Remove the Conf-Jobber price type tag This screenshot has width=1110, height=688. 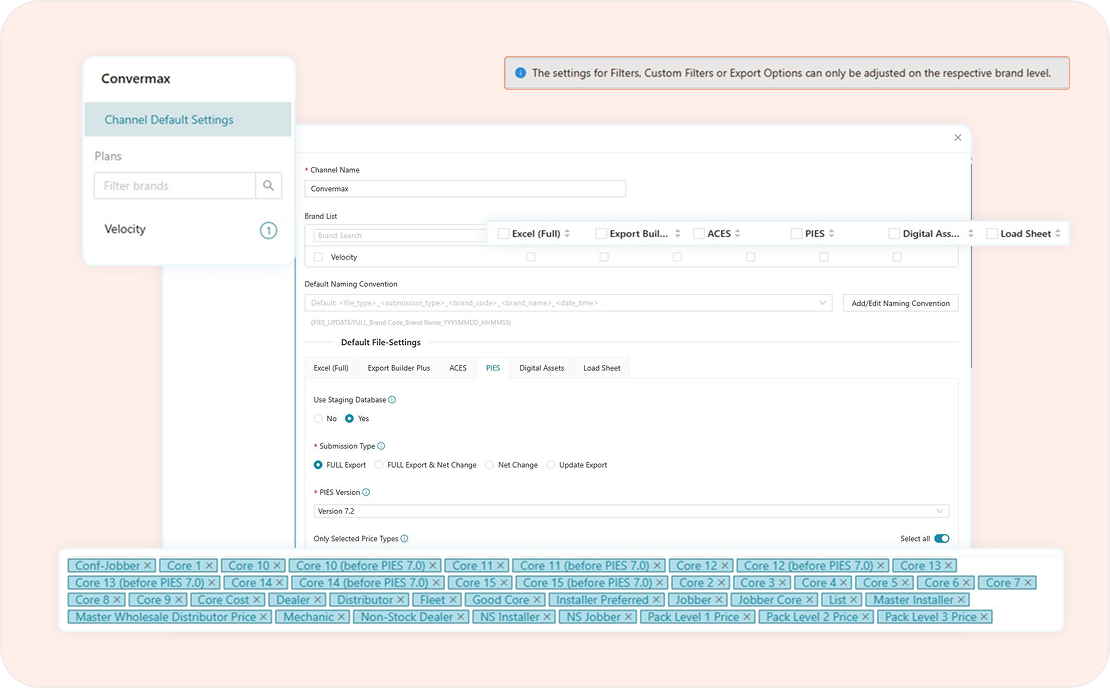click(x=148, y=566)
